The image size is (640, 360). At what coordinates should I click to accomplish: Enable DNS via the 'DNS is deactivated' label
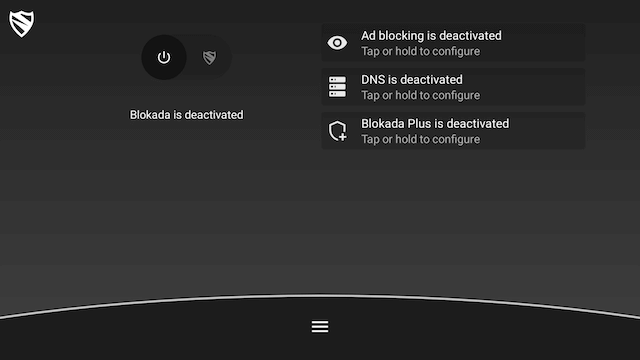[411, 80]
